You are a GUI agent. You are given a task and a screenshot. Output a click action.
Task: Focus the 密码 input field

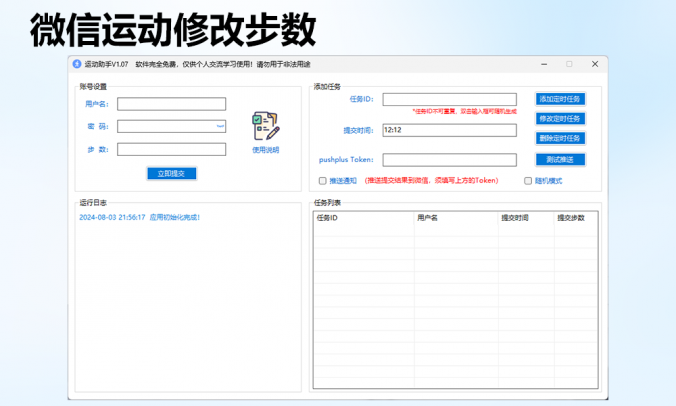(x=172, y=126)
